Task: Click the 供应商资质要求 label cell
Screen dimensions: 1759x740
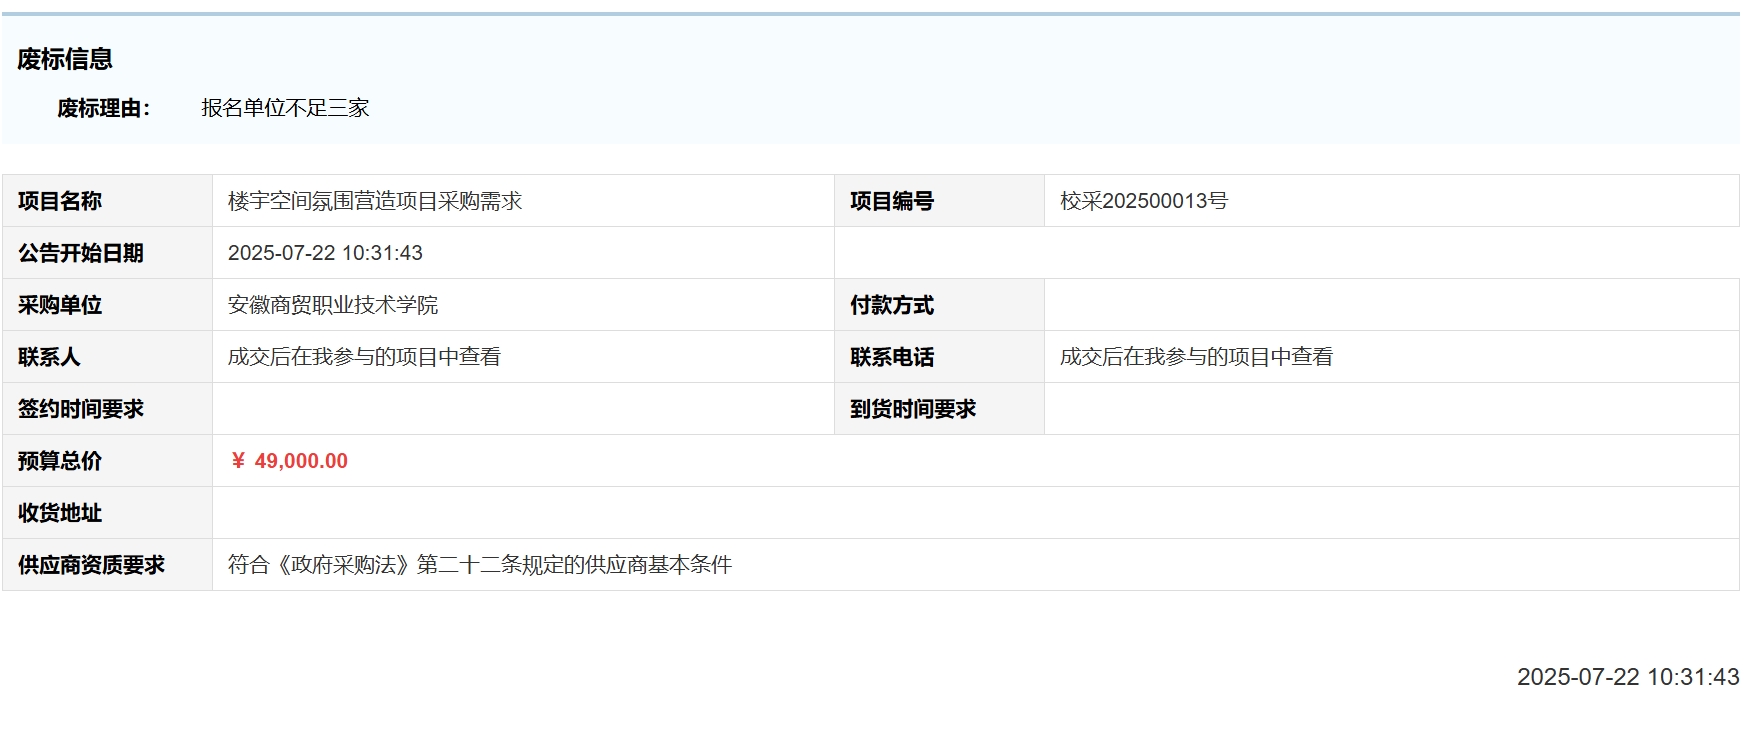Action: [x=91, y=565]
